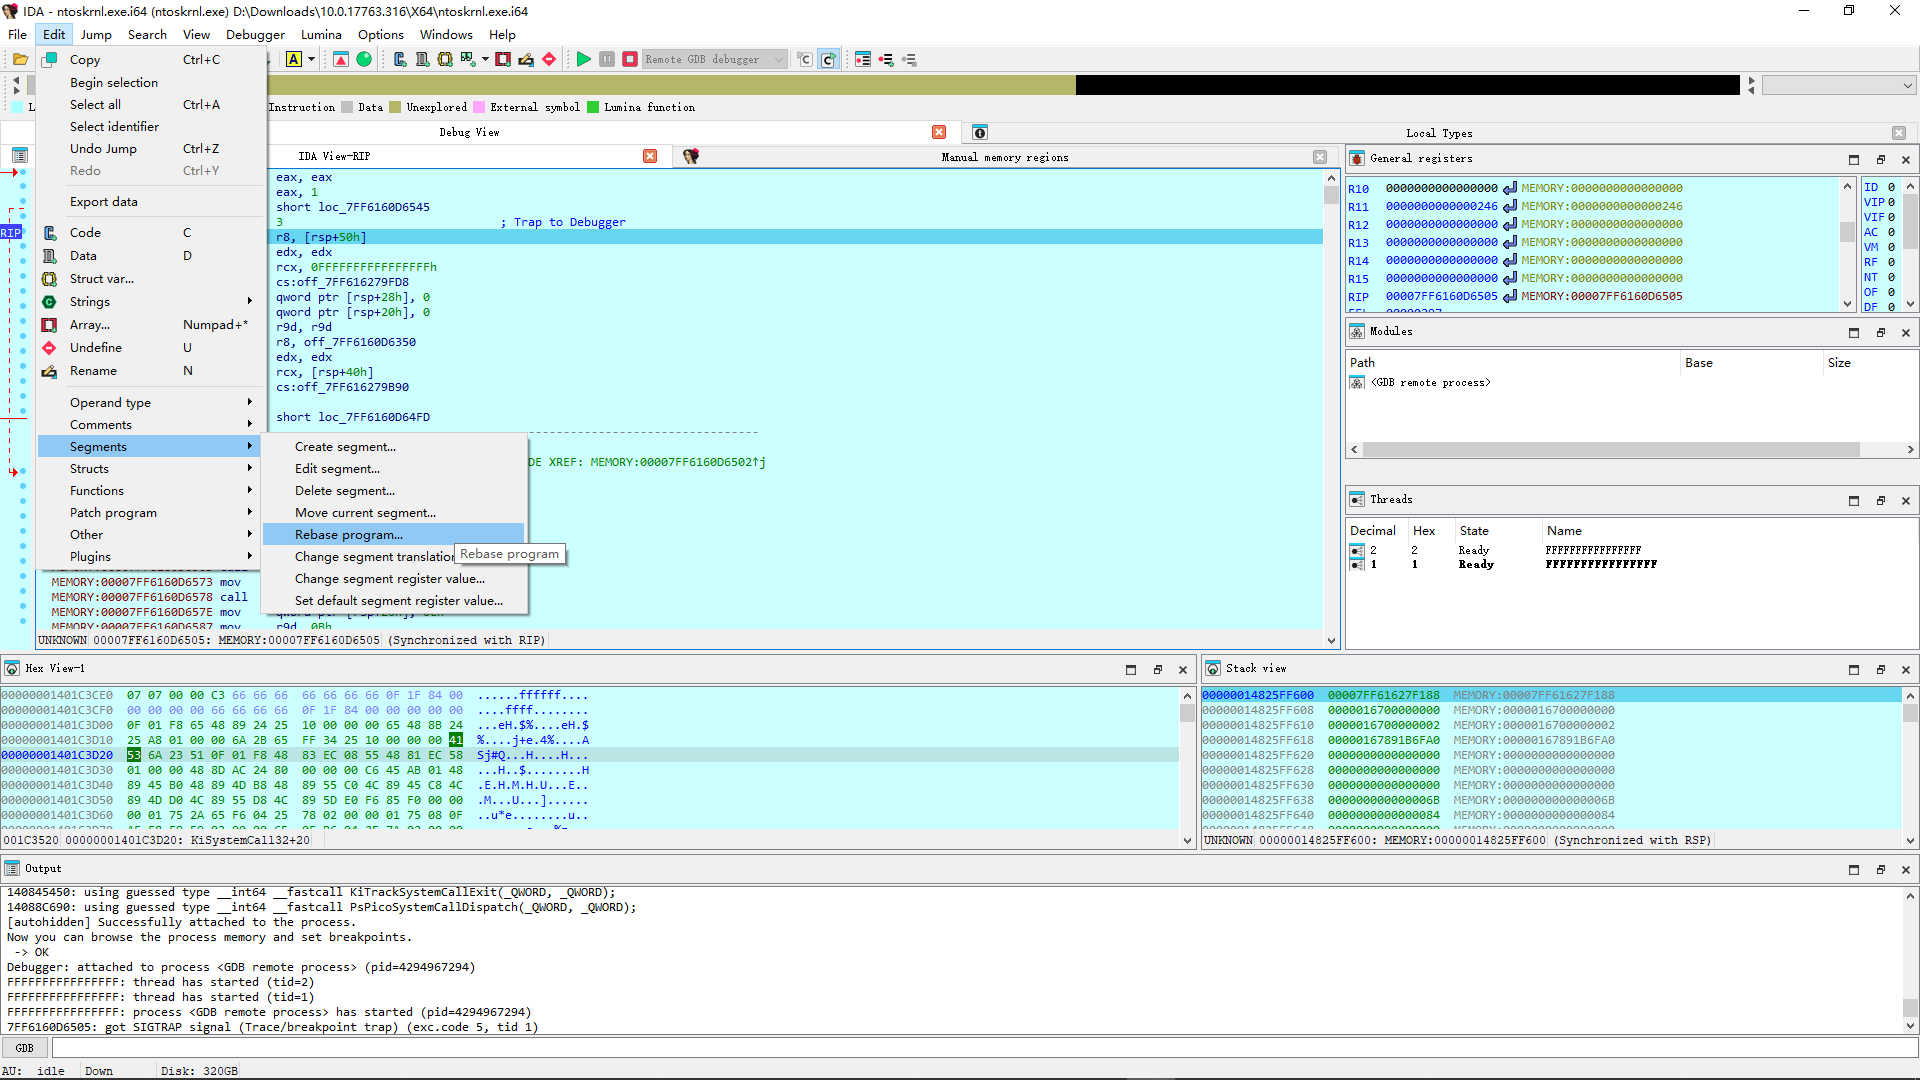Click the Unexplored color legend swatch
Screen dimensions: 1920x1080
tap(395, 107)
